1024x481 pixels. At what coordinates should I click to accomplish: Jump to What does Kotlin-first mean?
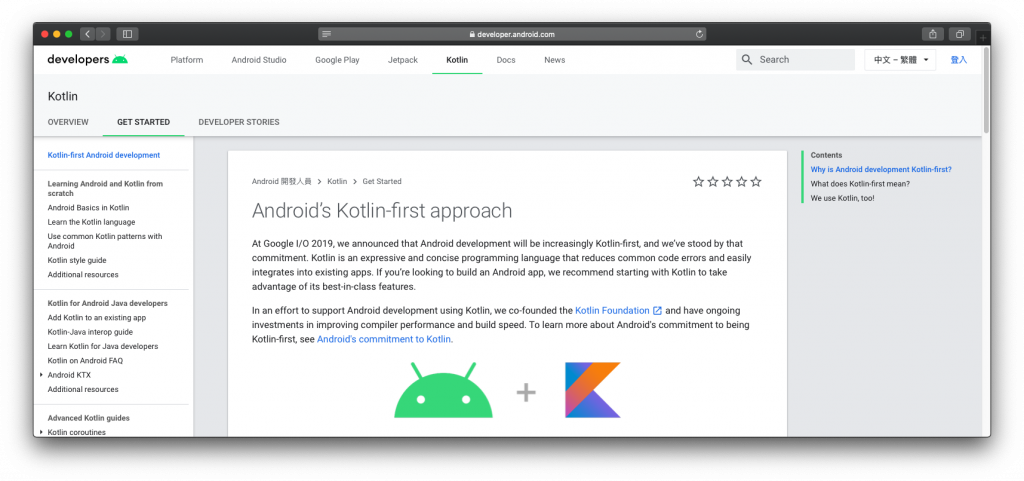coord(860,184)
